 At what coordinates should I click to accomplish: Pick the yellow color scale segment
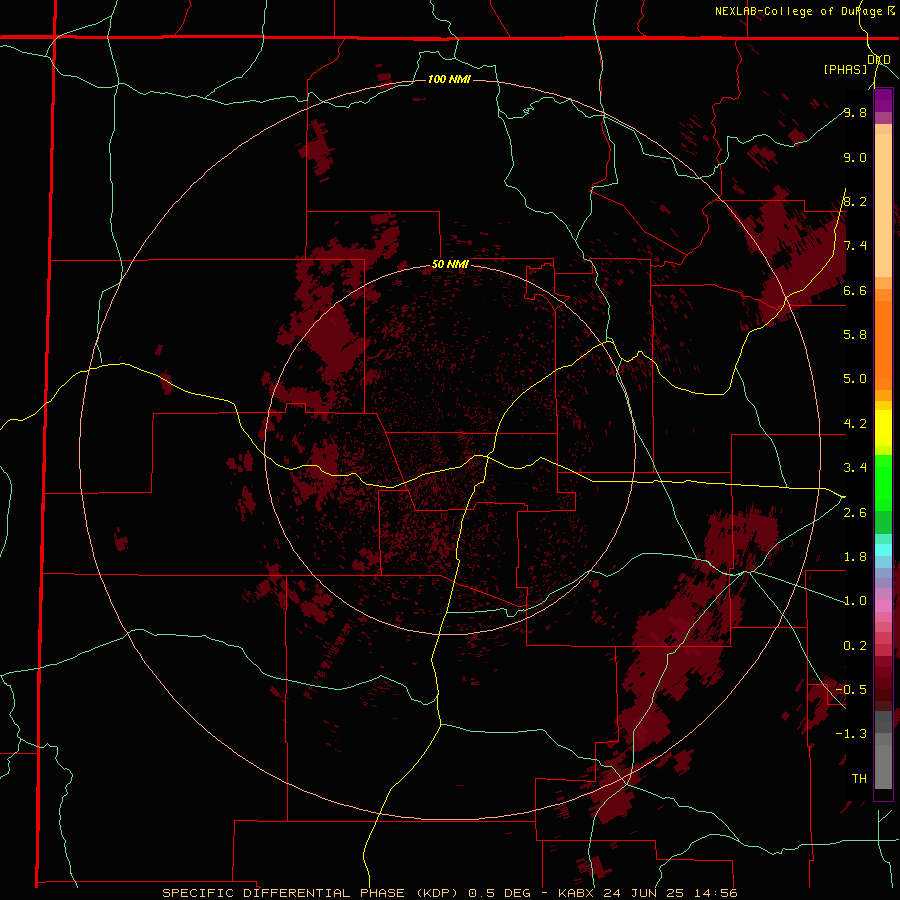pos(883,428)
